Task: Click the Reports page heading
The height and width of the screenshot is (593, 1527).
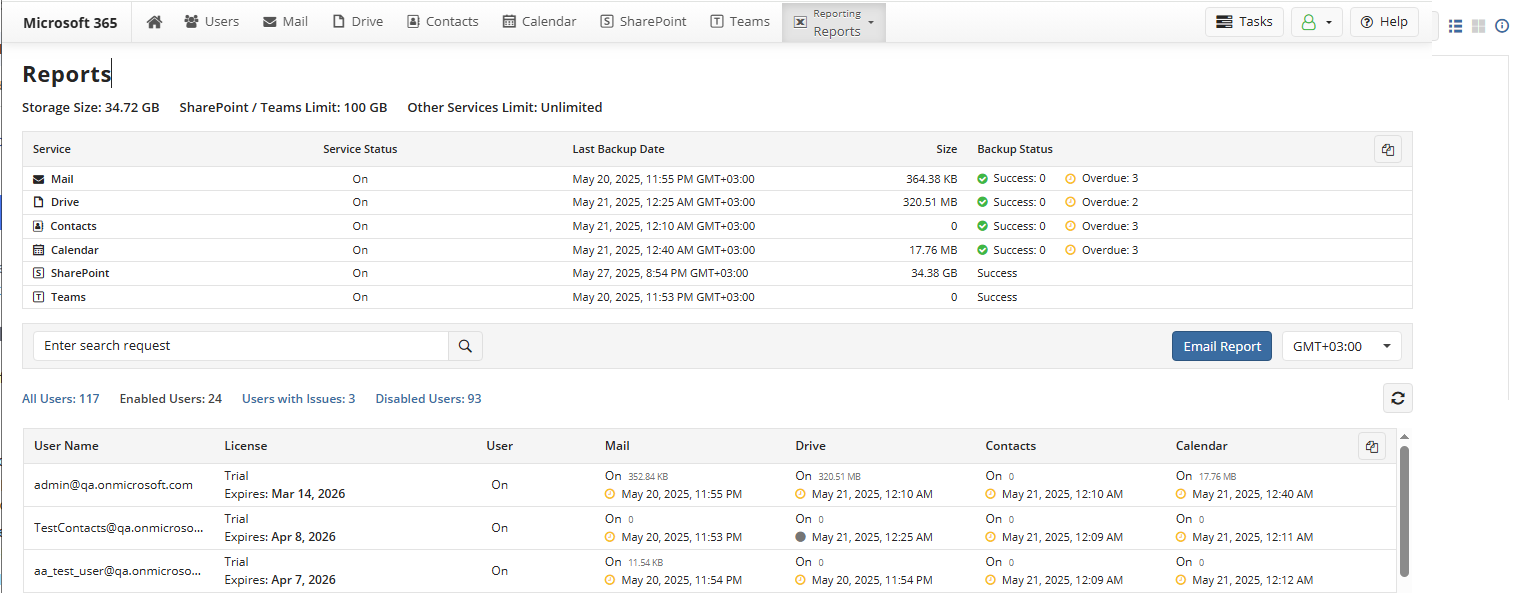Action: pyautogui.click(x=66, y=74)
